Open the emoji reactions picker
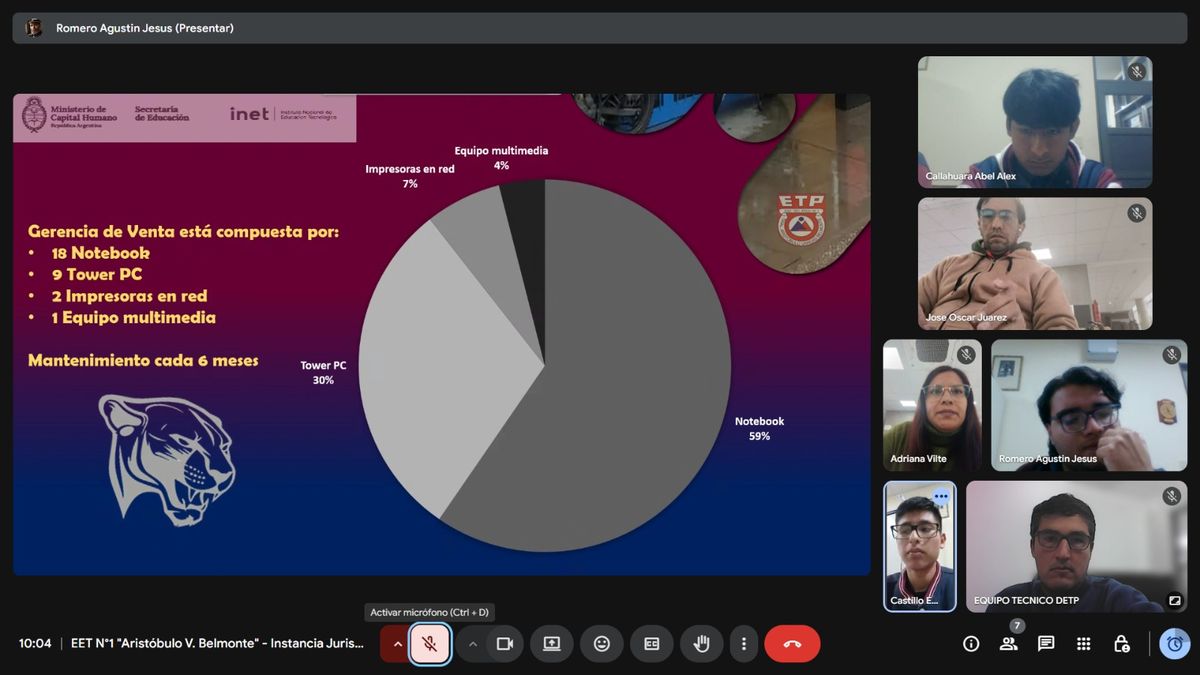Image resolution: width=1200 pixels, height=675 pixels. pos(602,644)
